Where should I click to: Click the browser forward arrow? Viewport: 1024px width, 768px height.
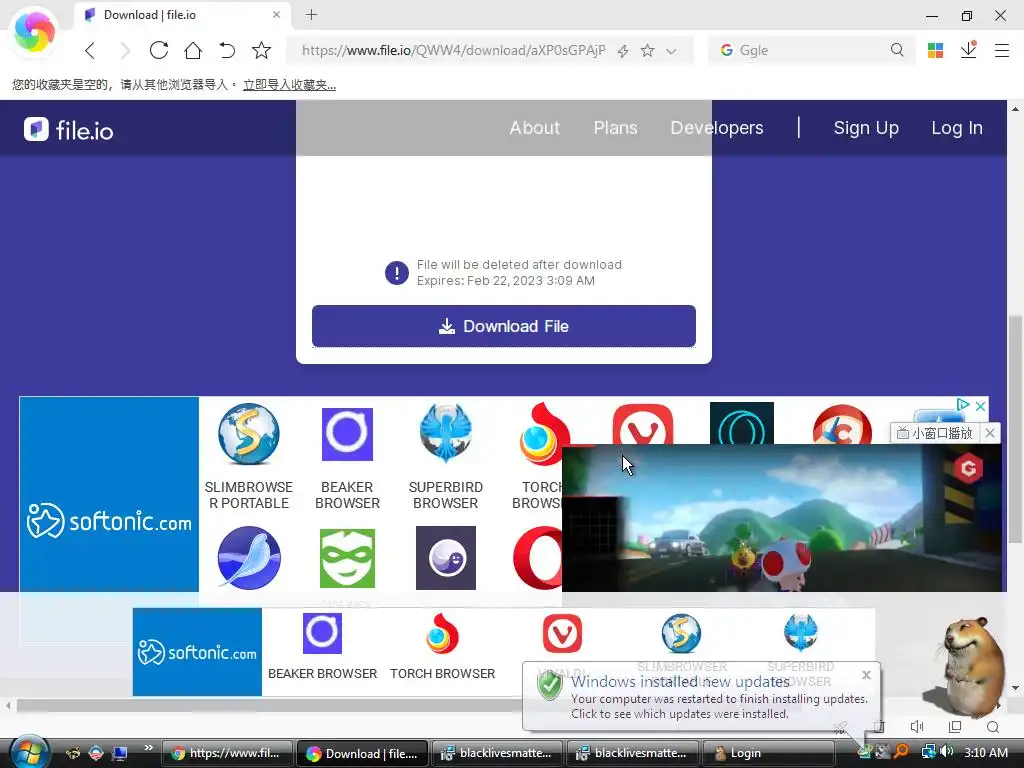124,50
